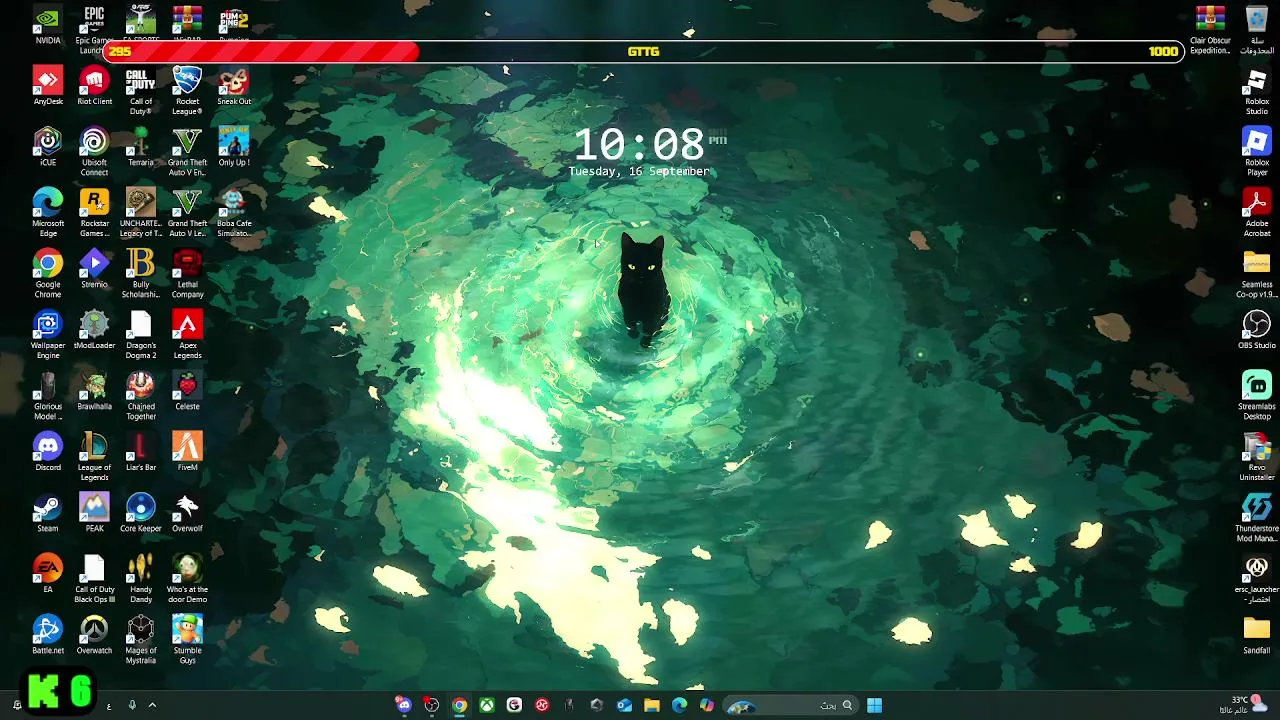1280x720 pixels.
Task: Open the weather widget showing 33°C
Action: tap(1245, 705)
